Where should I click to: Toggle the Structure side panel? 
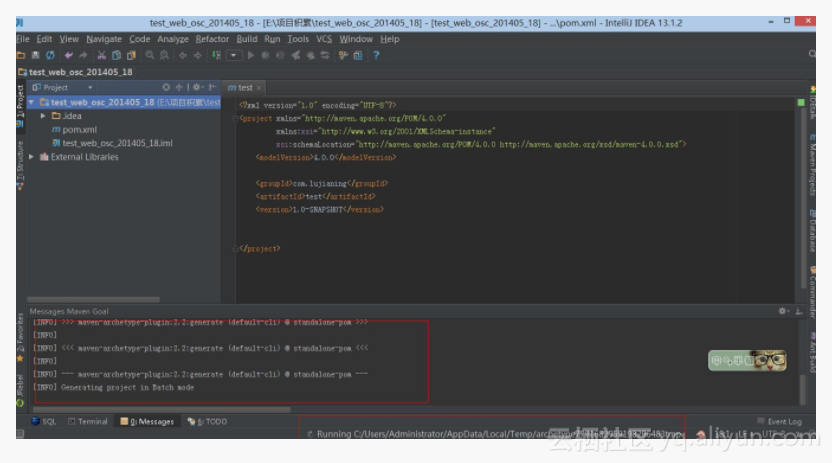coord(20,165)
